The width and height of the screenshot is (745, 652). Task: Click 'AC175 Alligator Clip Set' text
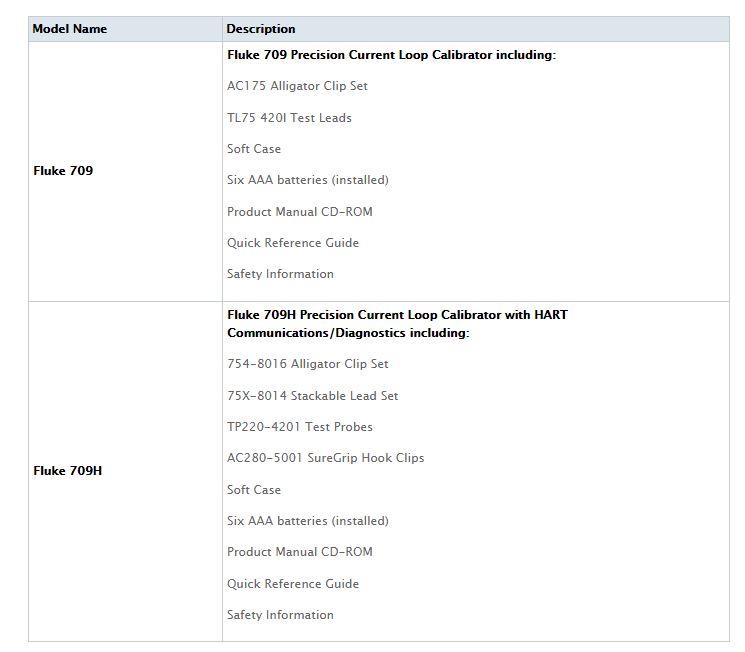[x=297, y=86]
